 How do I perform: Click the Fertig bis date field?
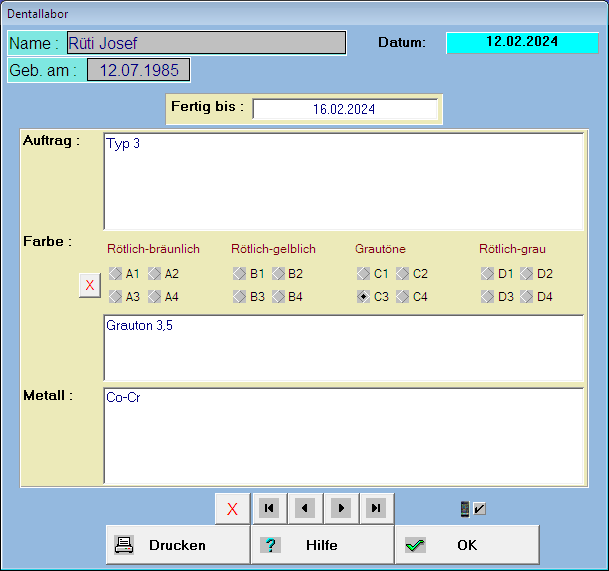tap(344, 109)
